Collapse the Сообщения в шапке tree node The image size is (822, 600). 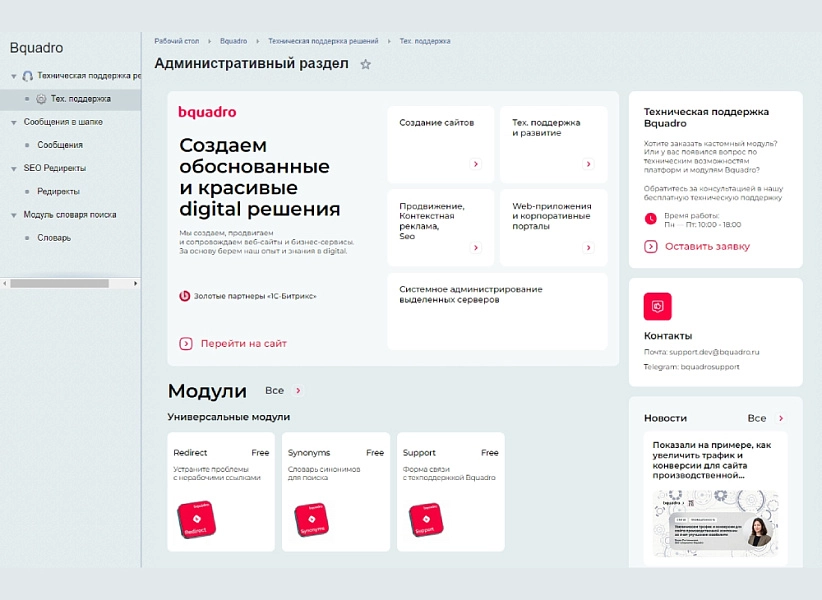14,123
